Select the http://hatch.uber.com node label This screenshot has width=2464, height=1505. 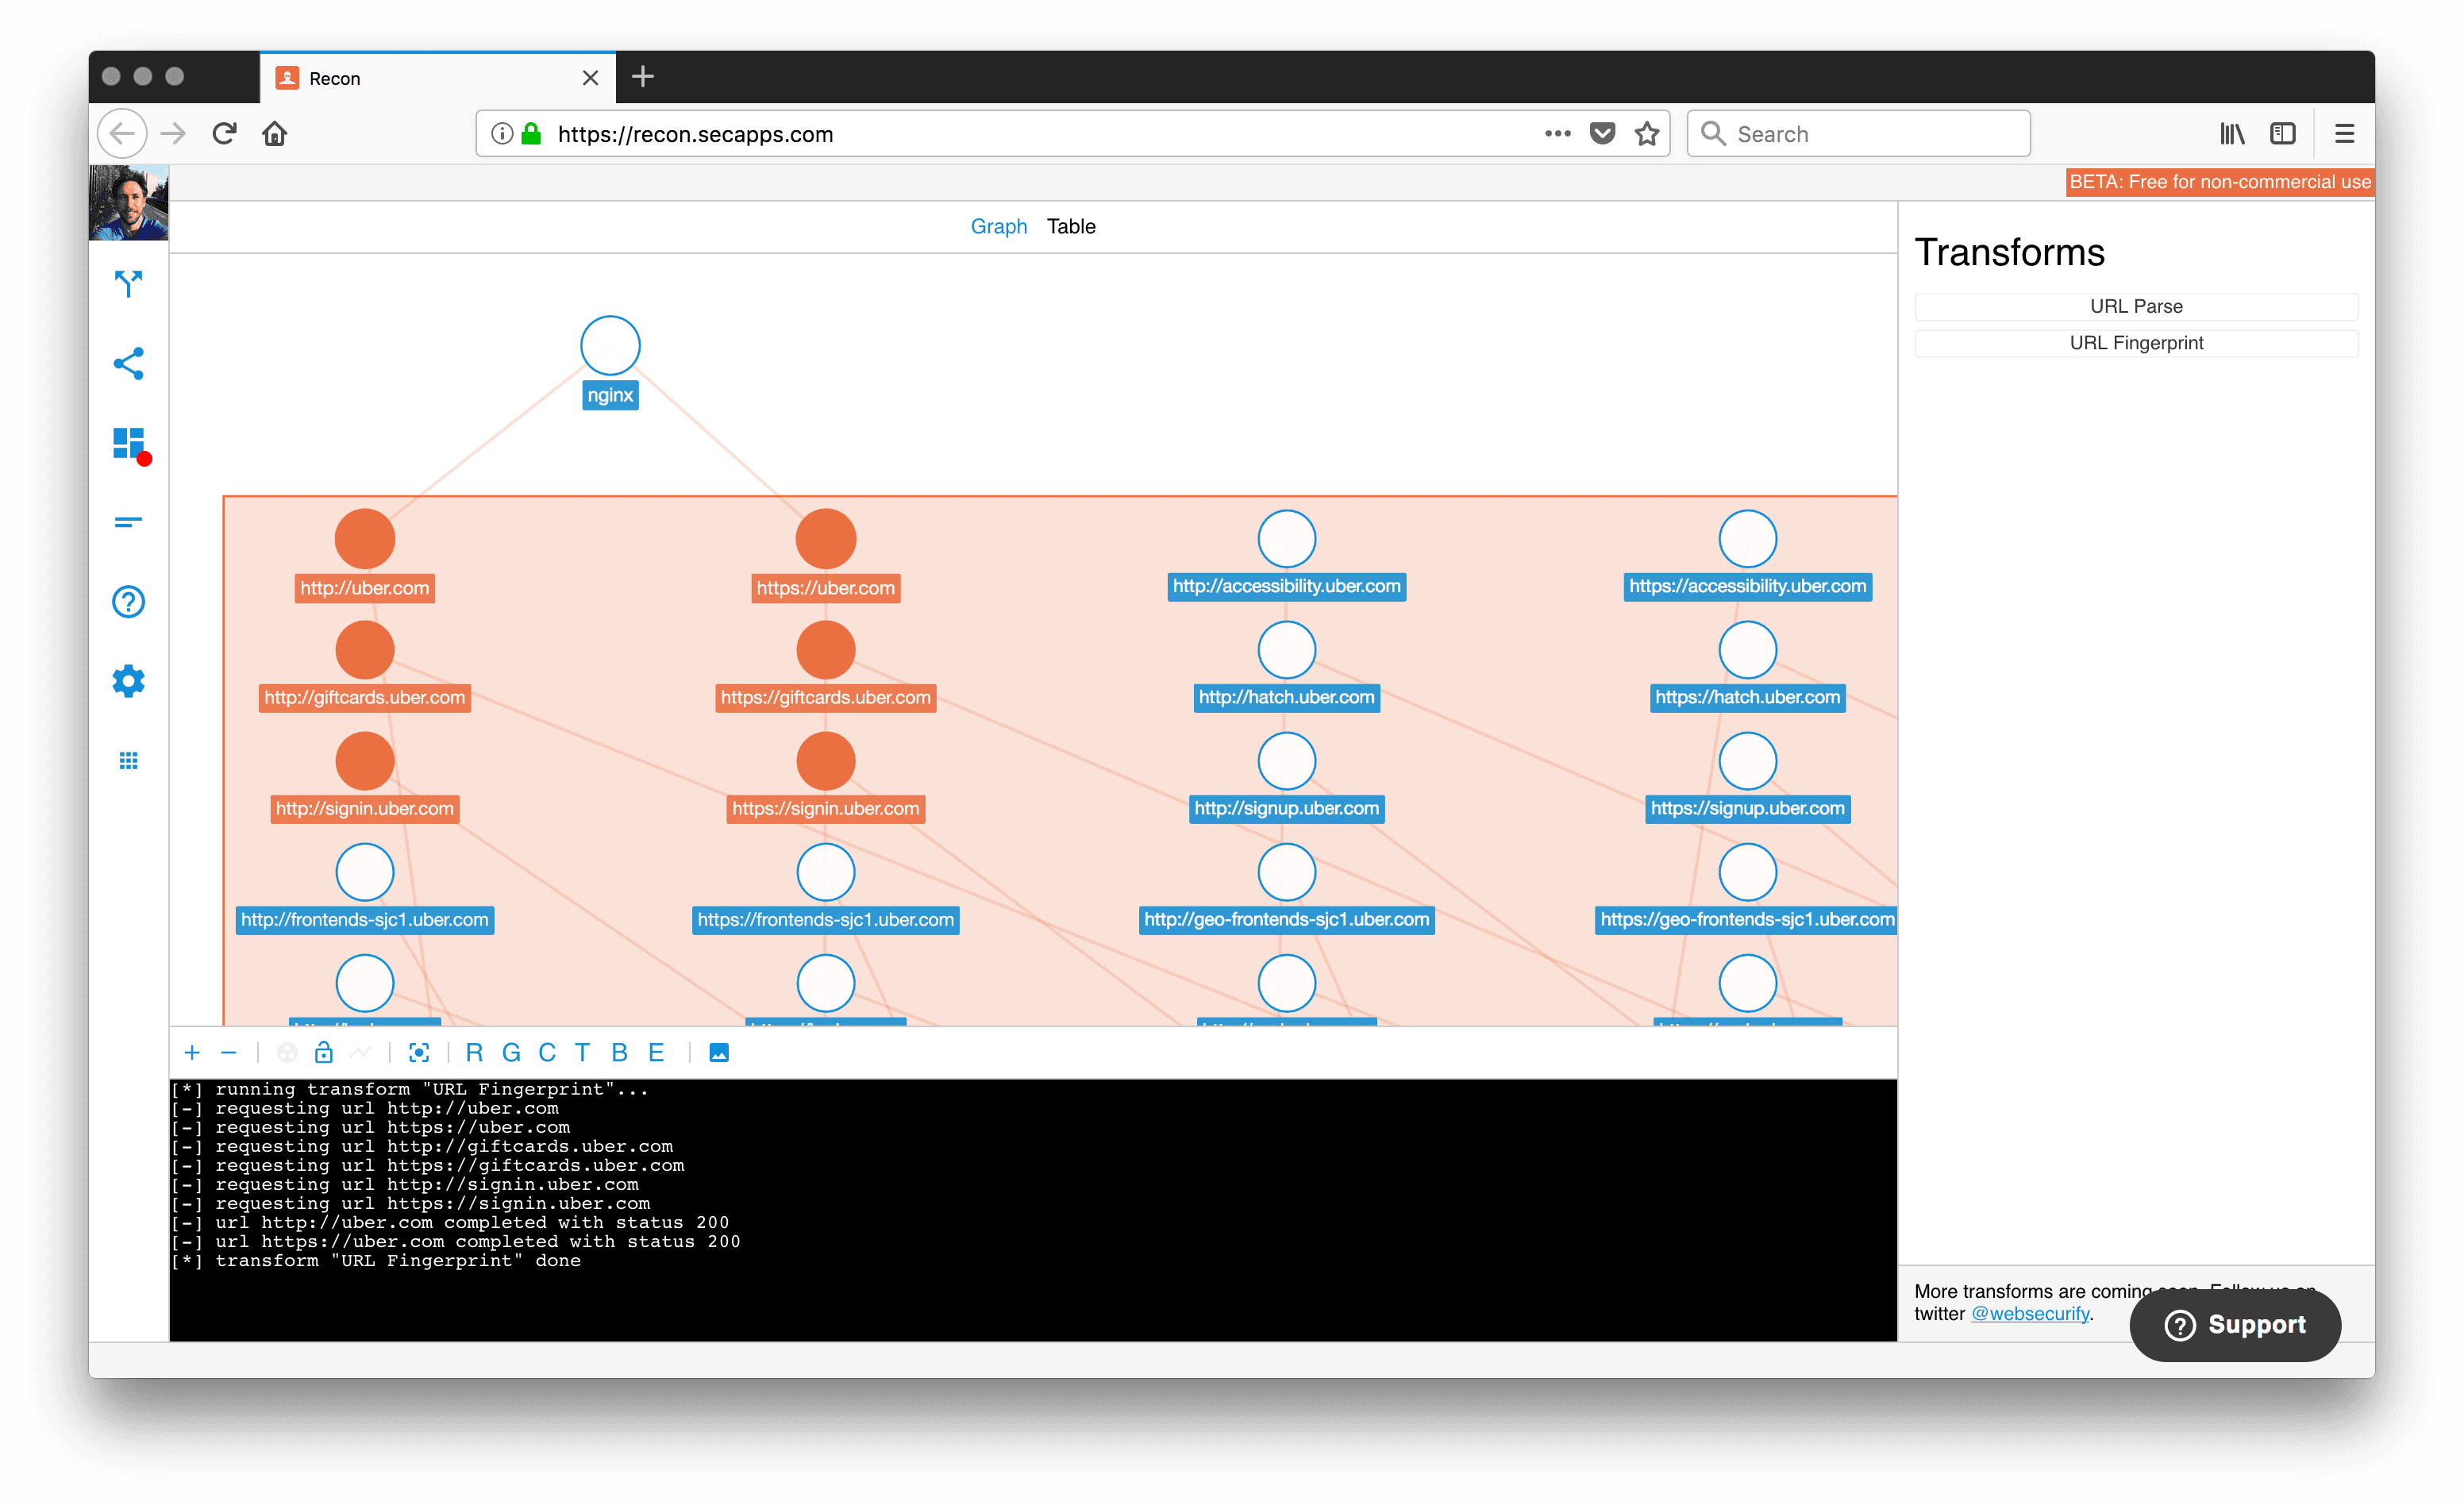[1286, 697]
